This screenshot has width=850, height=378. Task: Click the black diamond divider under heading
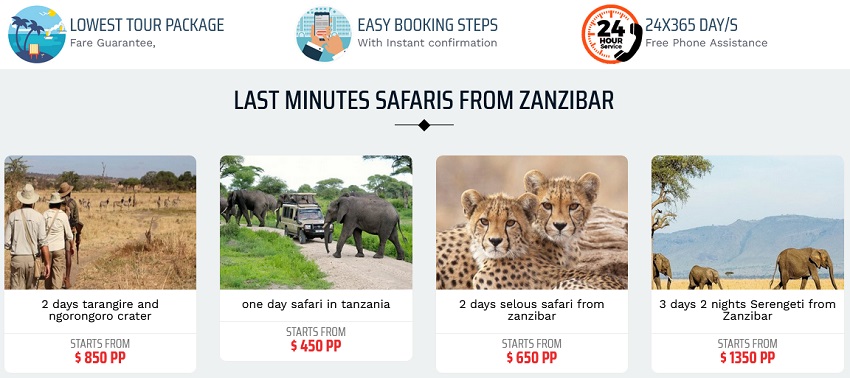click(424, 125)
